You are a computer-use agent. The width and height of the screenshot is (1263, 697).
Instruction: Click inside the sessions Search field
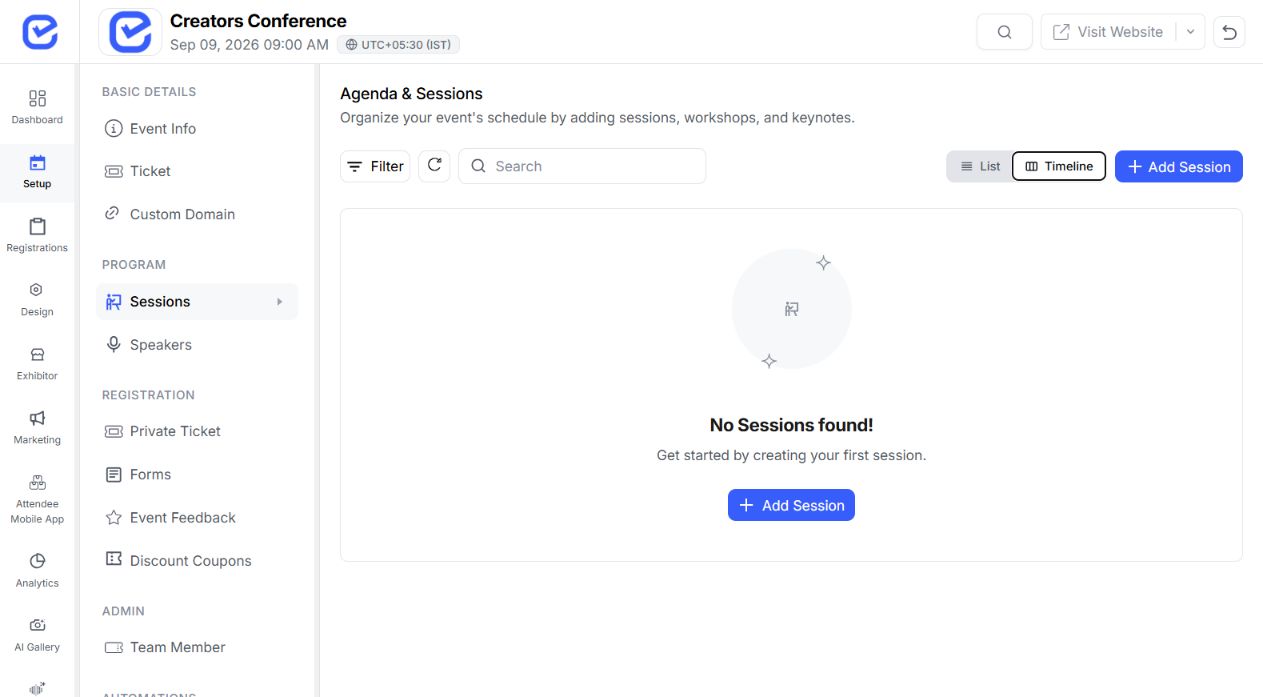pos(582,166)
